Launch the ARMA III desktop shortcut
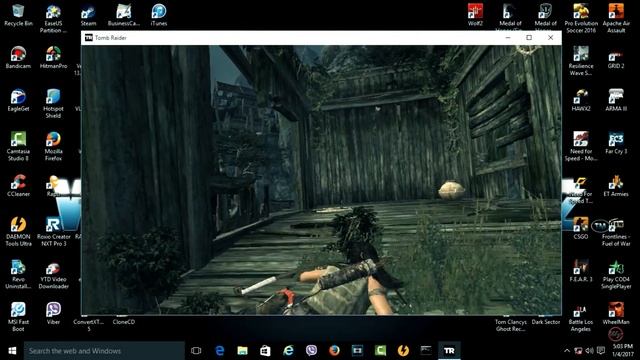The width and height of the screenshot is (640, 360). 616,100
